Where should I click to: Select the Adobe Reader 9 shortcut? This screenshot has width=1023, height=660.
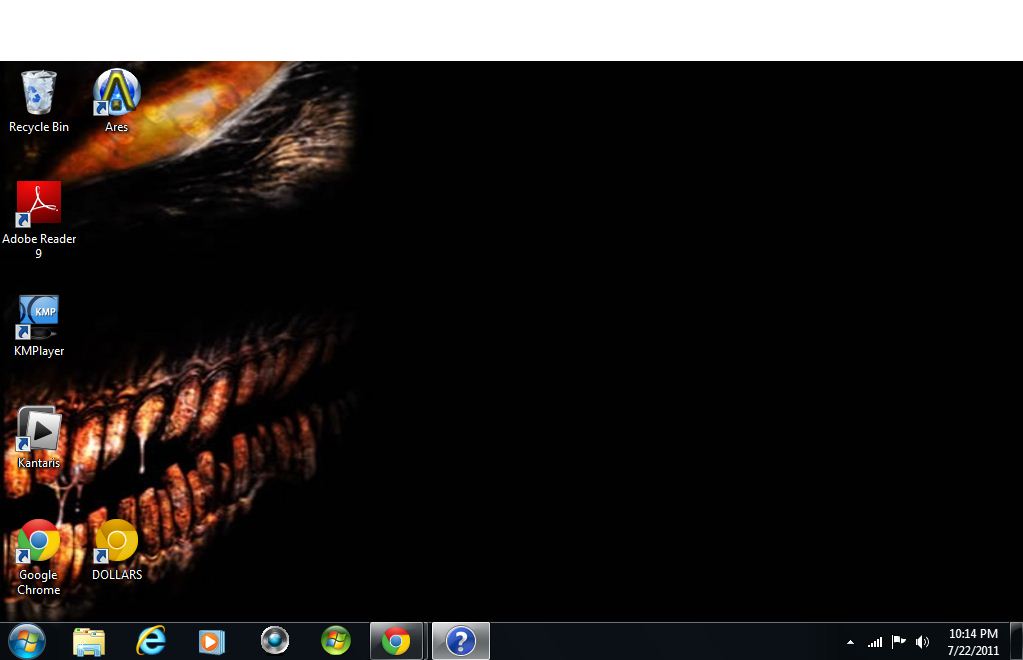(38, 220)
